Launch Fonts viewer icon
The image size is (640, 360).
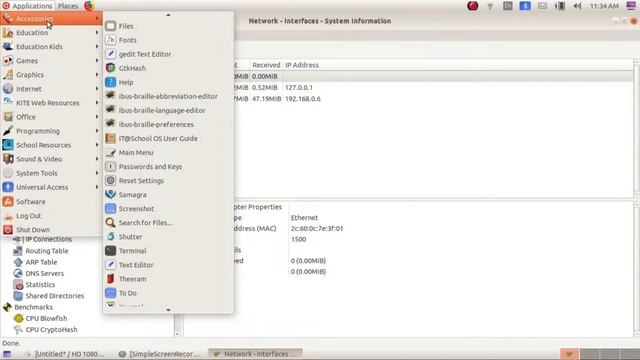tap(111, 40)
